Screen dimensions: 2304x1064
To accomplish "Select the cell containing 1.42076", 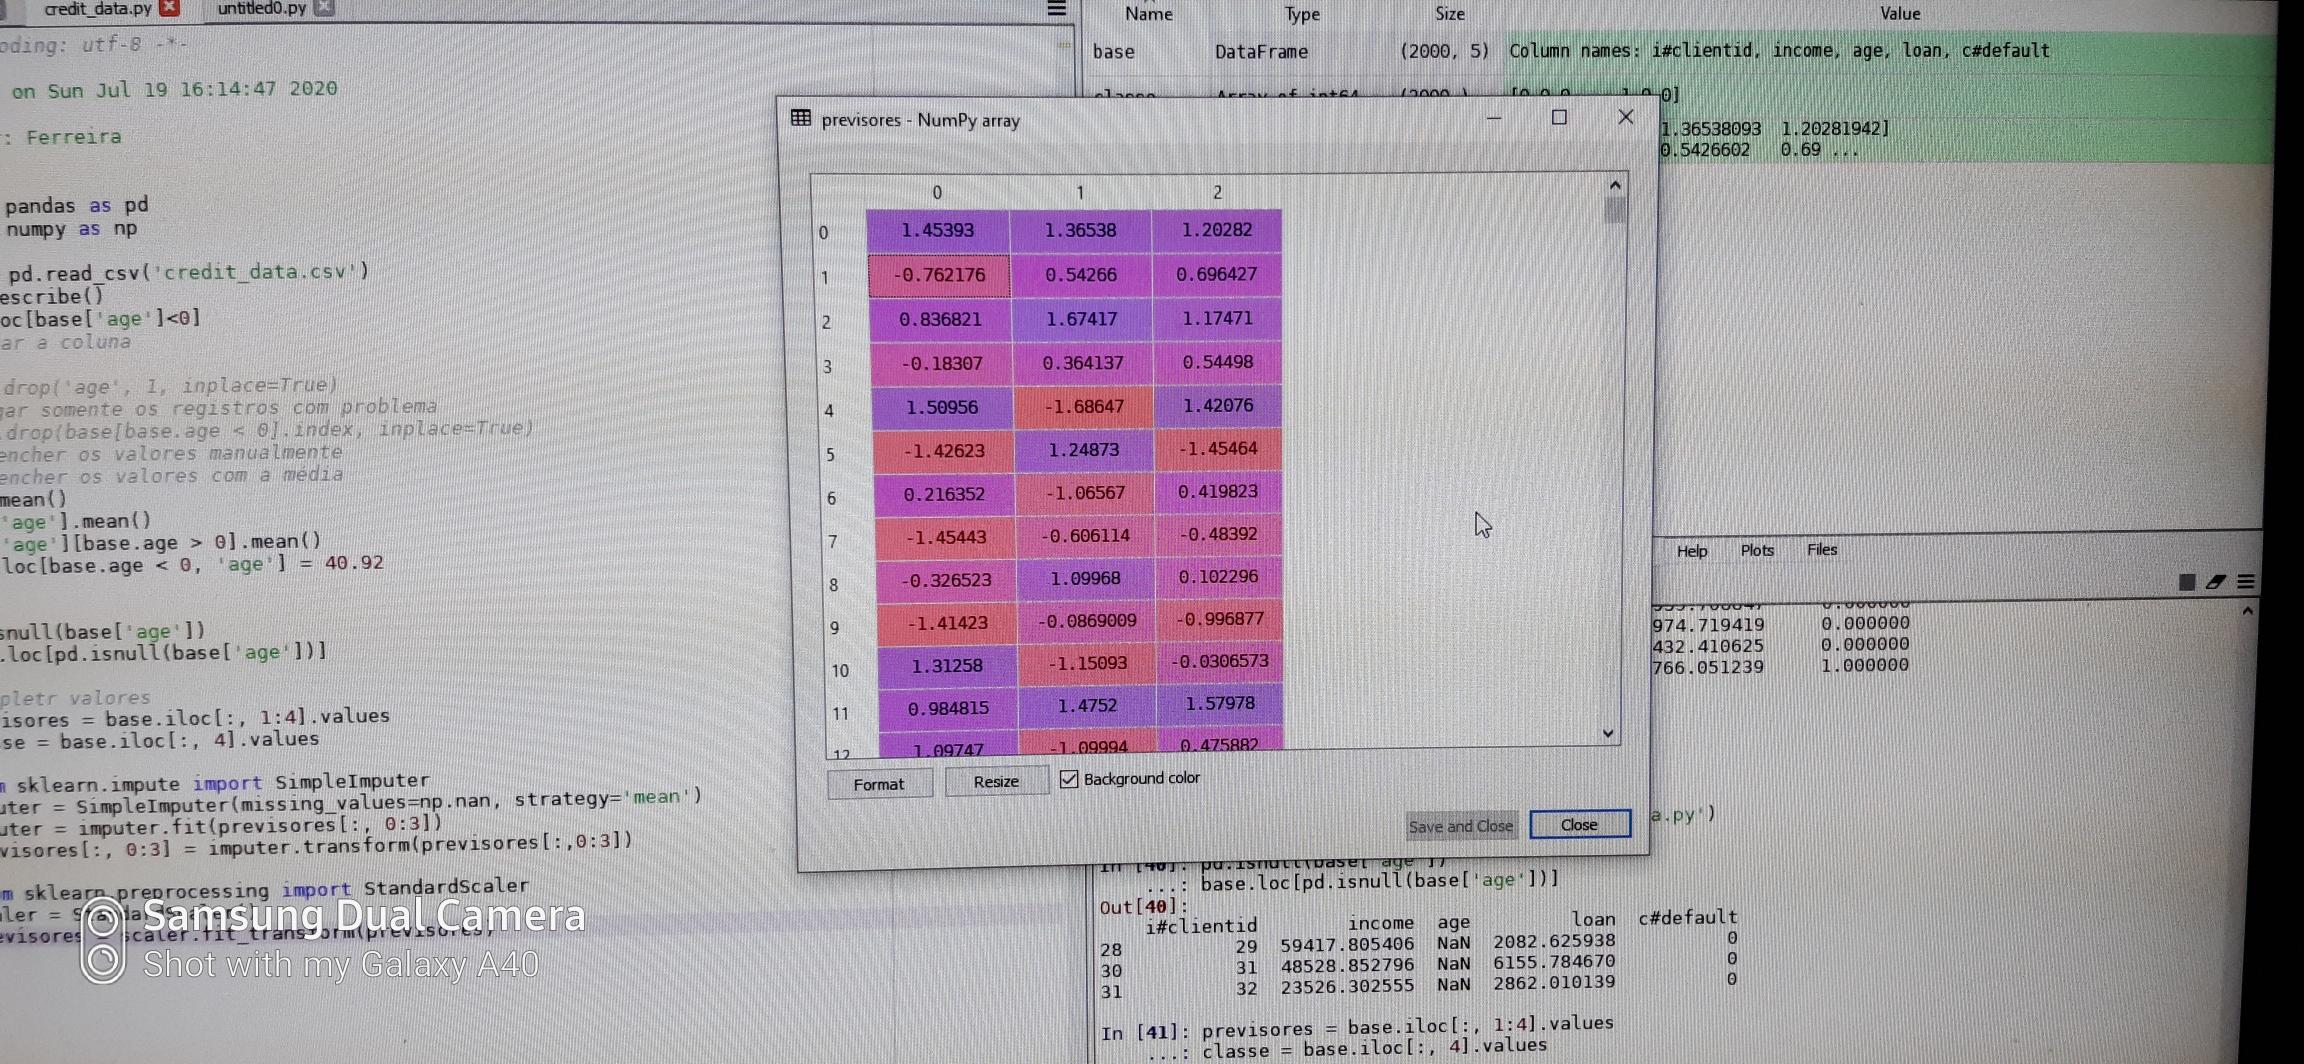I will coord(1218,405).
